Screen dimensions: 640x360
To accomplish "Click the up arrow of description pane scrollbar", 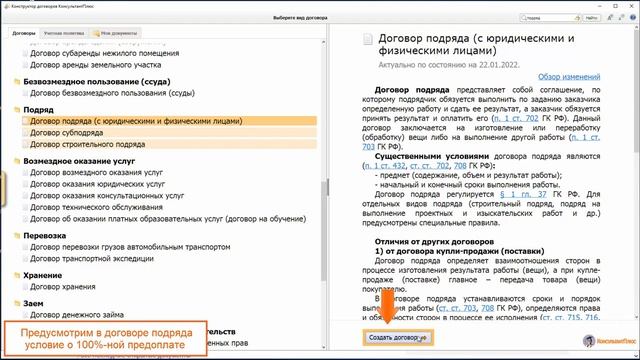I will (x=637, y=27).
